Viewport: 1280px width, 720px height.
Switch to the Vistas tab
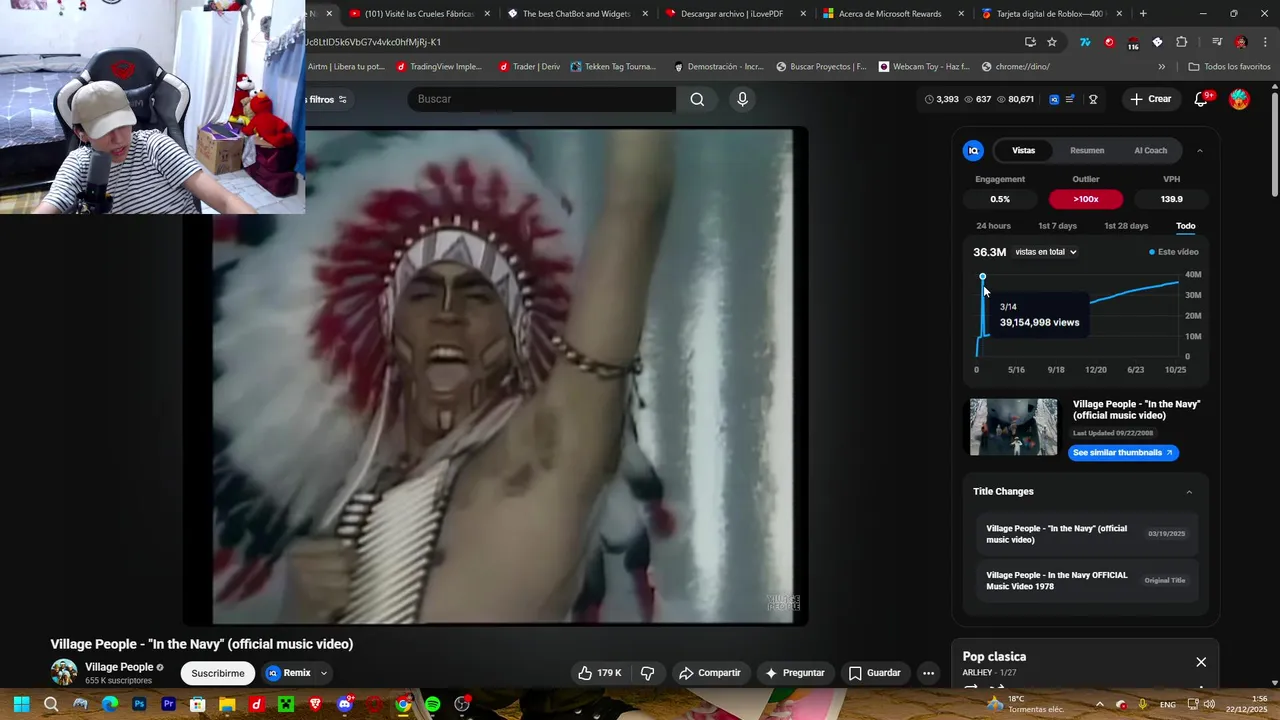(1023, 150)
